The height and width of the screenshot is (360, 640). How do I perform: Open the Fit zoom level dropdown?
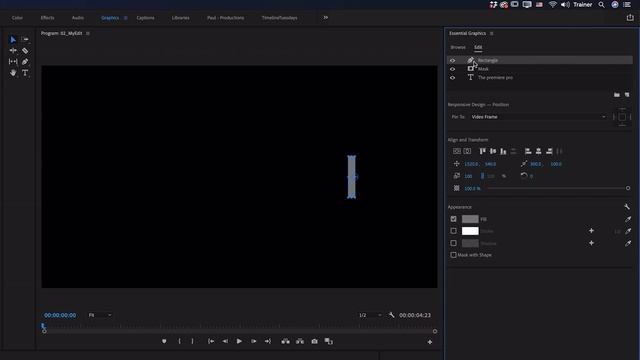click(100, 315)
